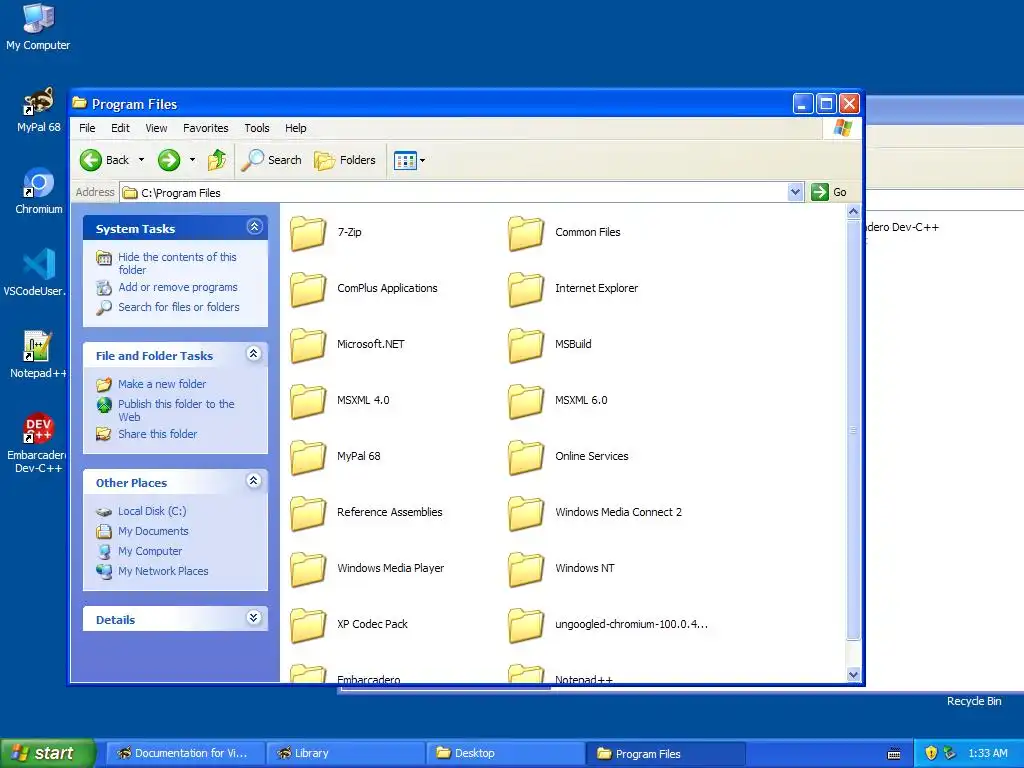The width and height of the screenshot is (1024, 768).
Task: Select the Windows Media Connect 2 folder icon
Action: [x=526, y=513]
